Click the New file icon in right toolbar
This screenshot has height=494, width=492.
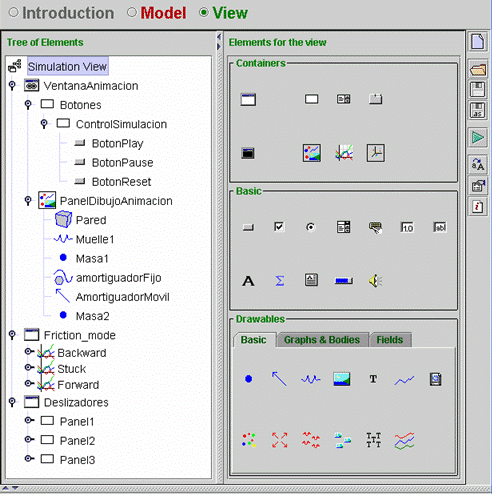click(478, 42)
